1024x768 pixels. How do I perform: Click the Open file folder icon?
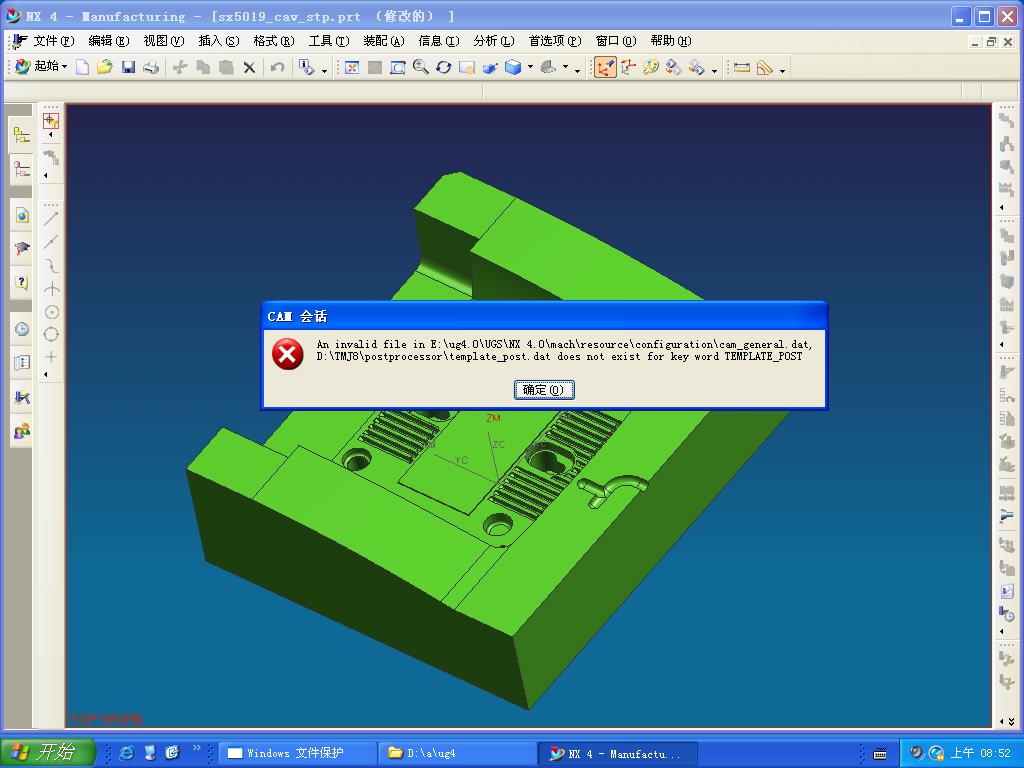click(x=104, y=67)
